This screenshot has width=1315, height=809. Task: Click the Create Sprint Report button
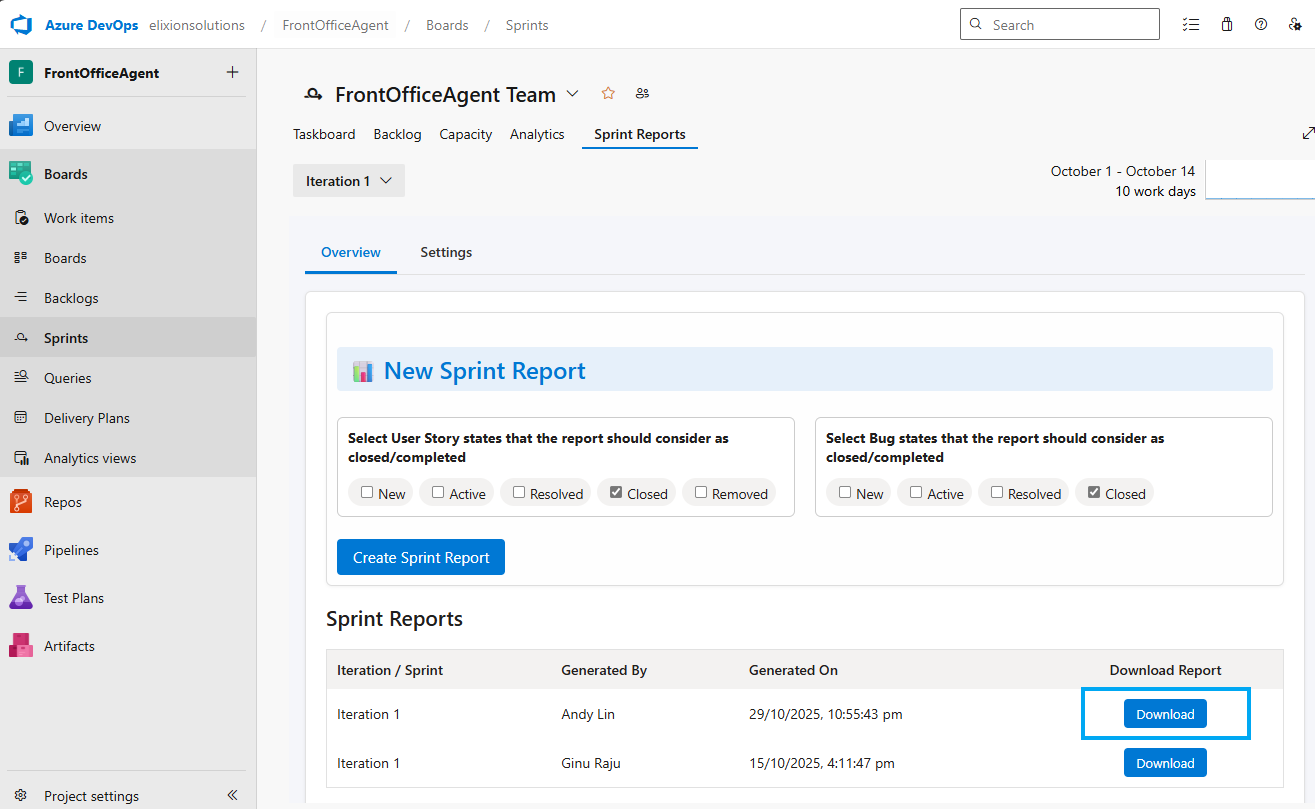tap(421, 557)
